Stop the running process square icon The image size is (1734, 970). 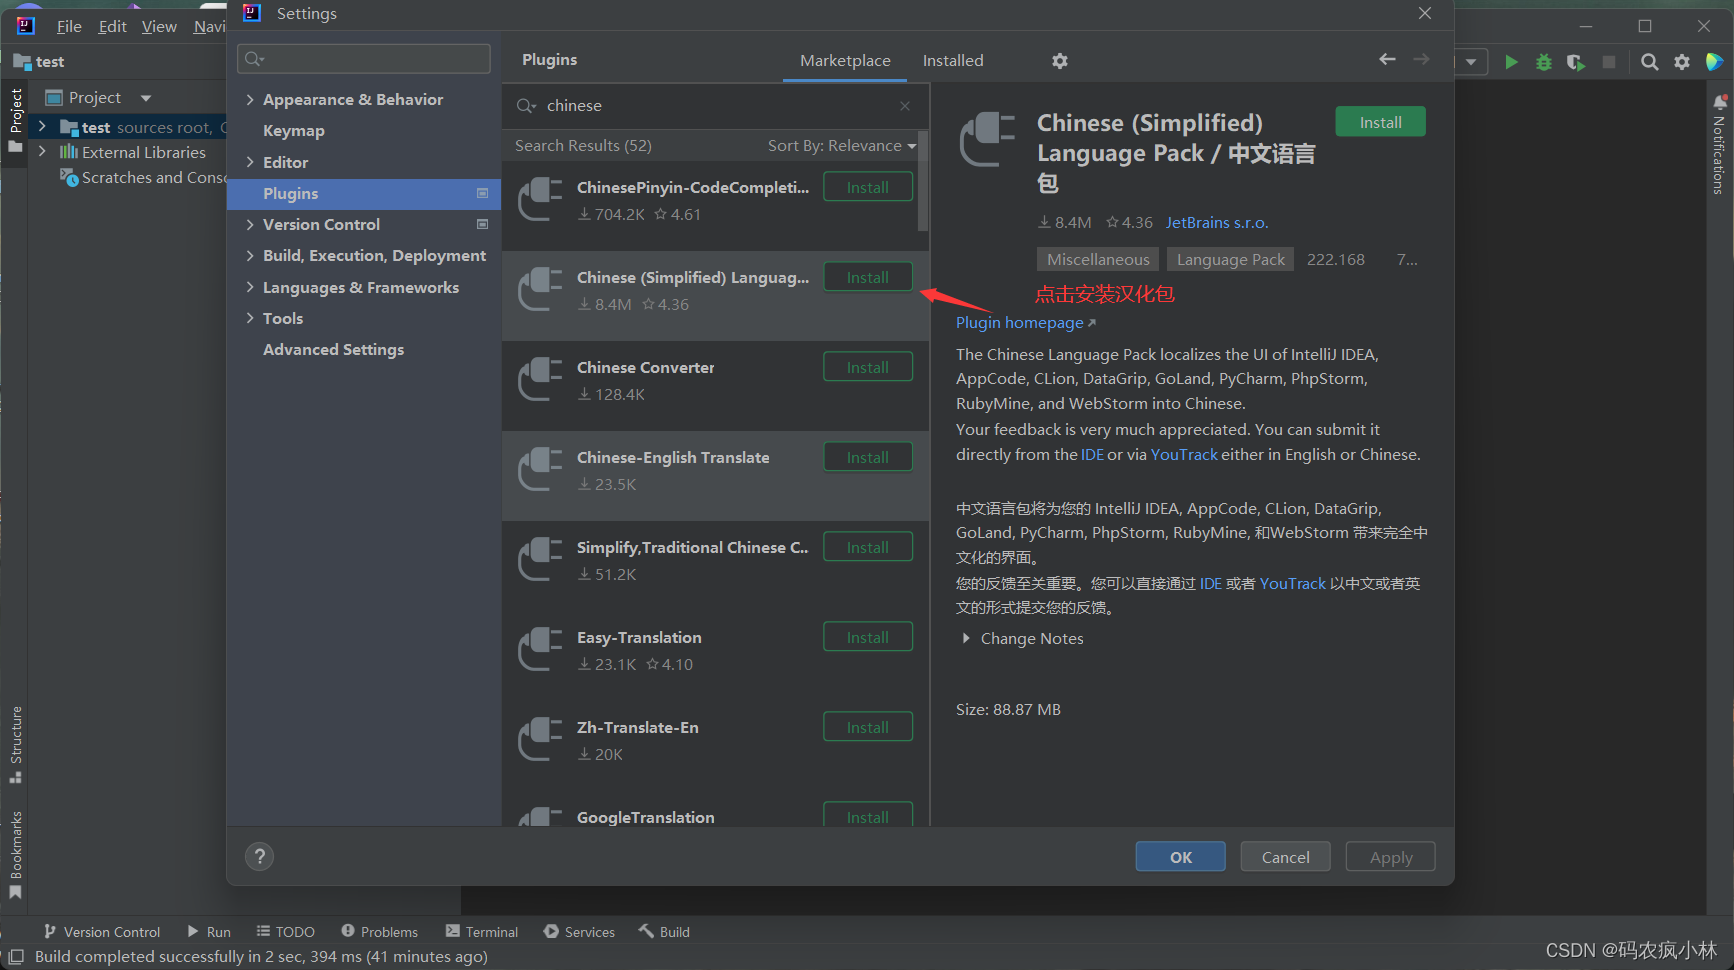1609,62
